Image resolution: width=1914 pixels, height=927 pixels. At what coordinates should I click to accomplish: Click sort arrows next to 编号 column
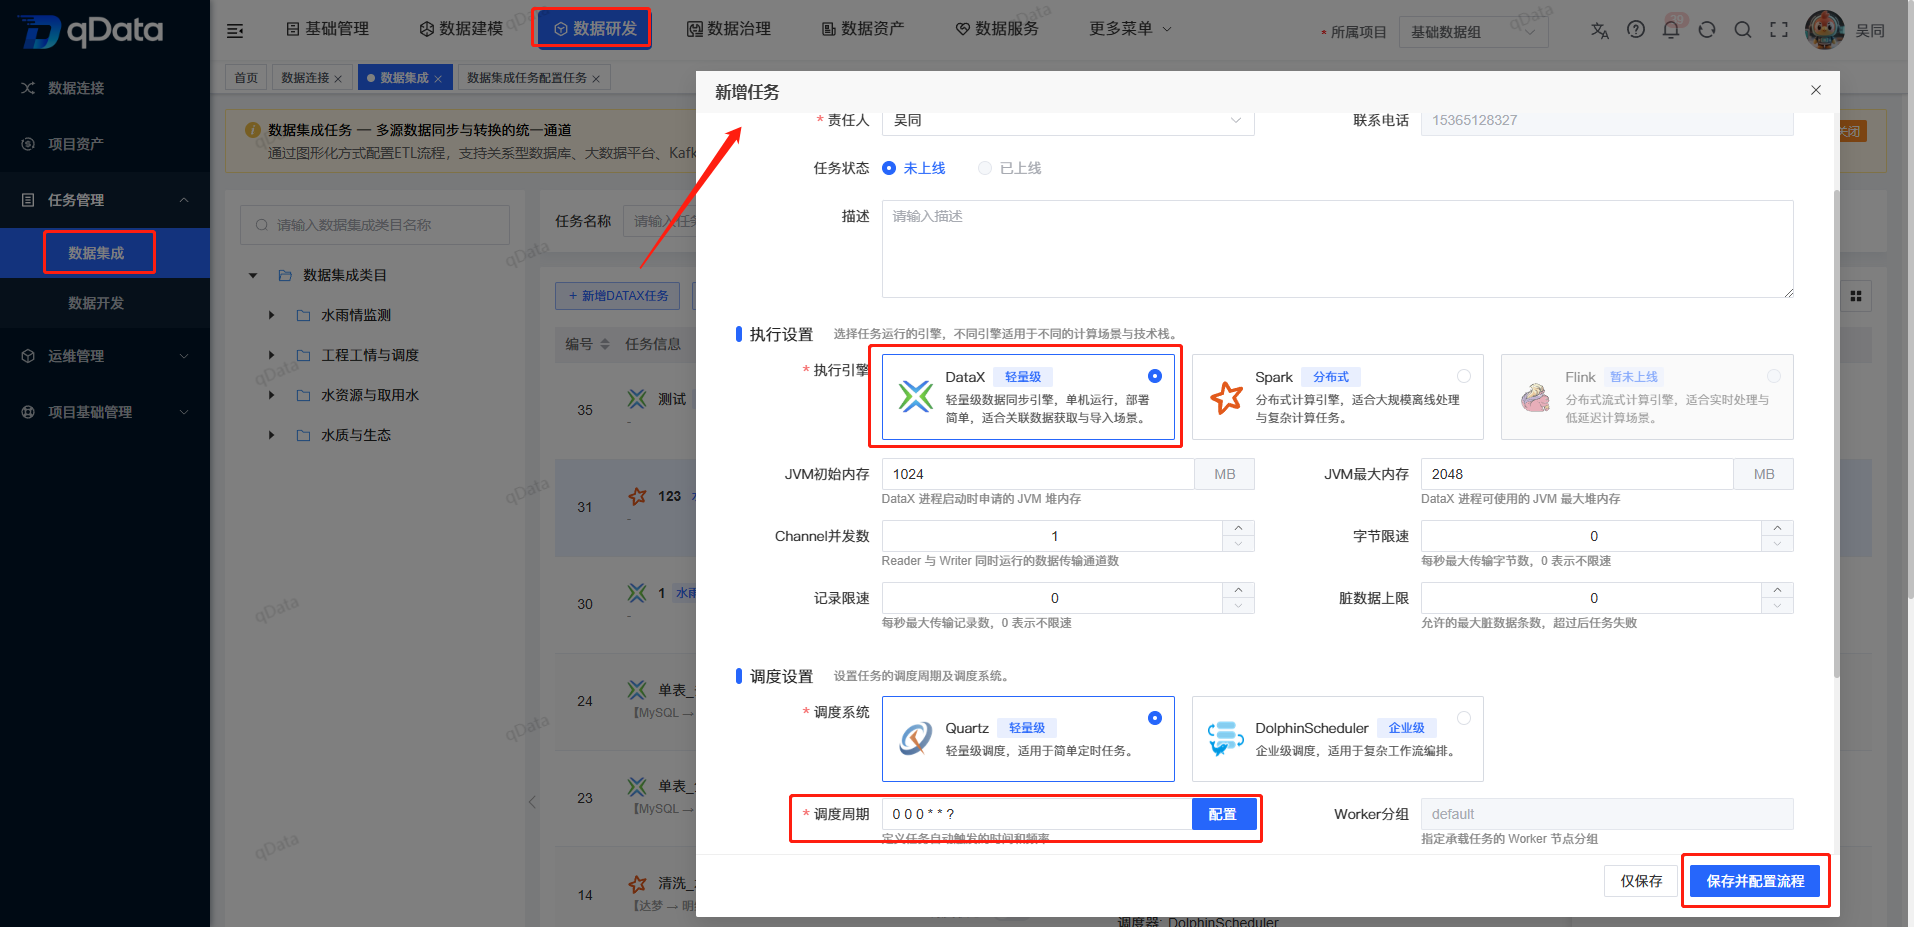[605, 344]
